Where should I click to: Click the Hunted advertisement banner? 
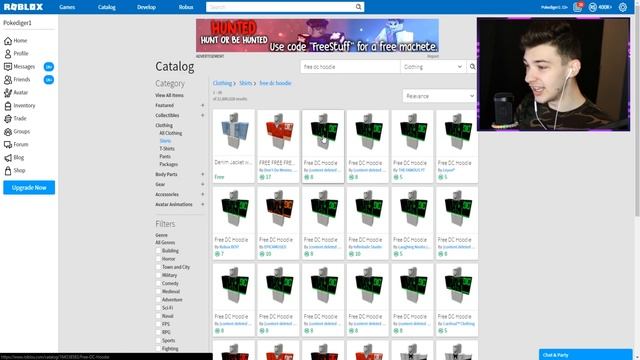coord(317,36)
